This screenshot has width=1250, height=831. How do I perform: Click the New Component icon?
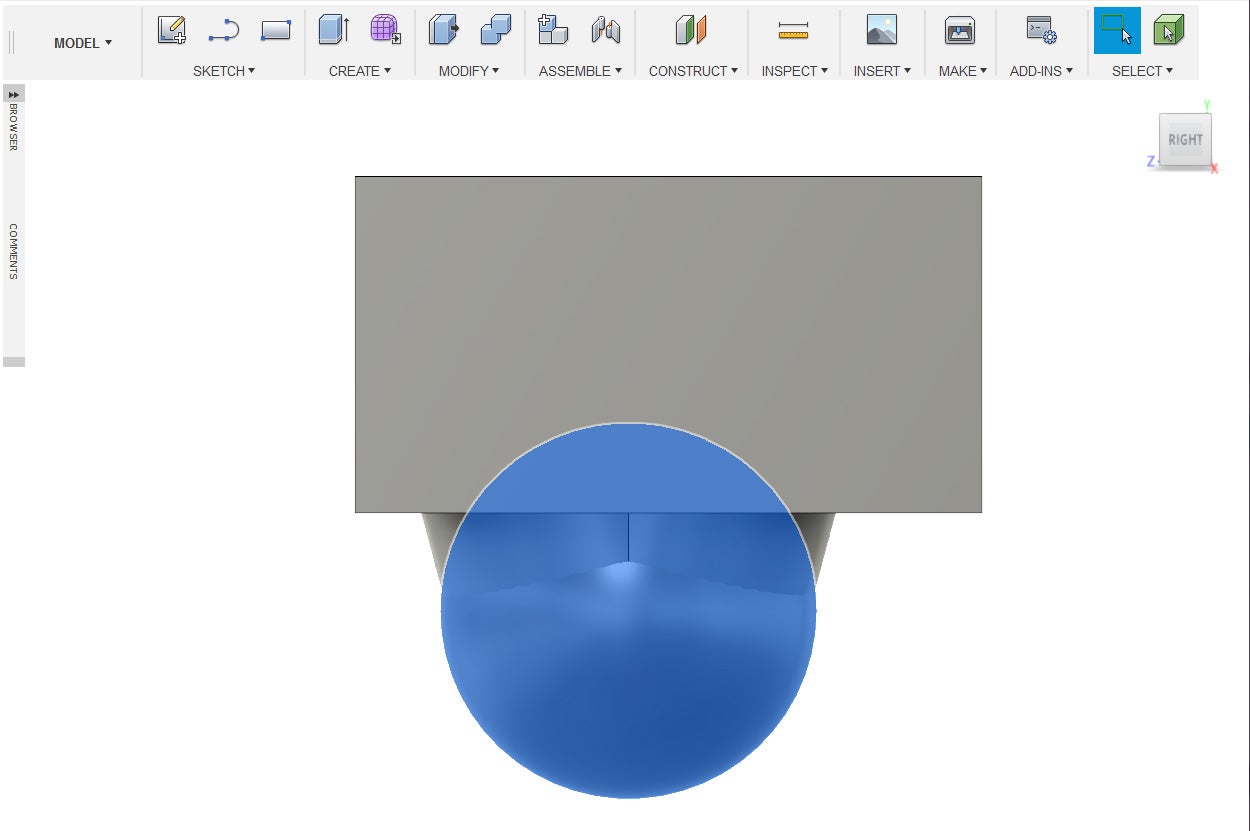click(x=553, y=31)
